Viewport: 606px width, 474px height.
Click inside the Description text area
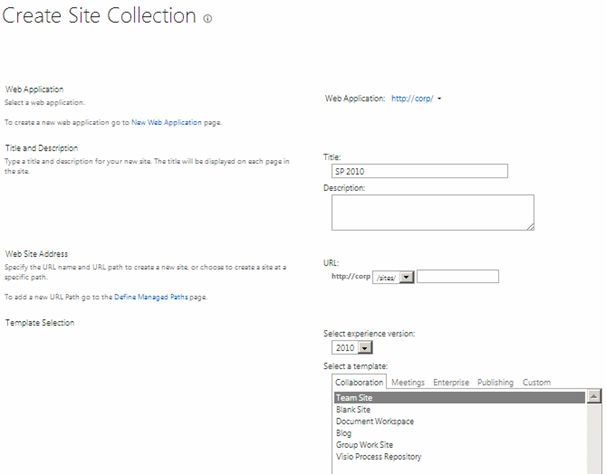(x=432, y=212)
